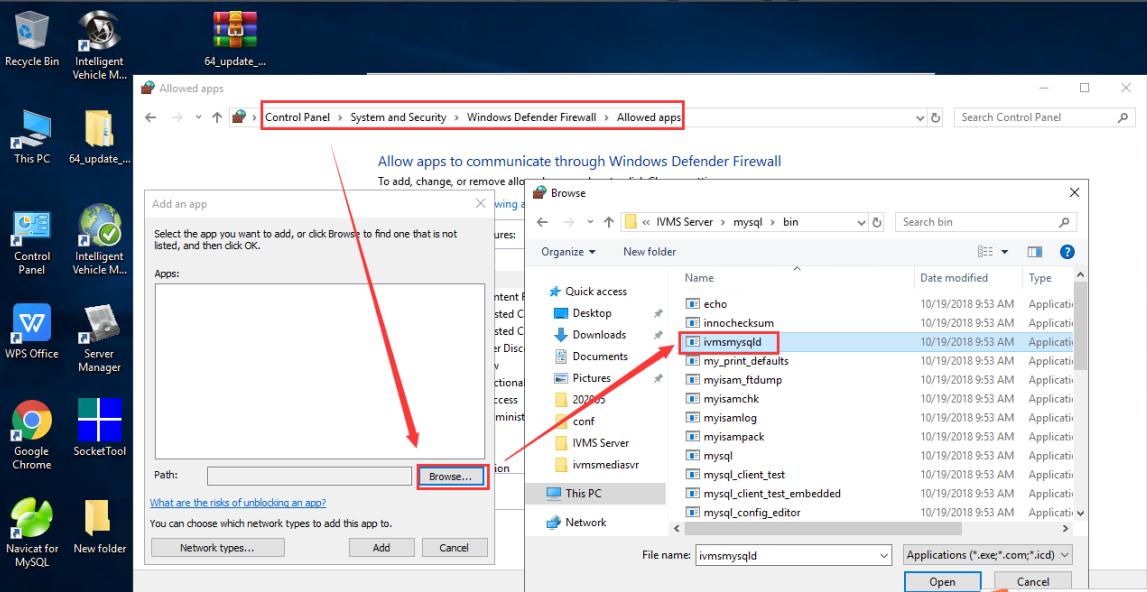Refresh the Browse dialog folder view
This screenshot has height=592, width=1147.
[x=878, y=222]
